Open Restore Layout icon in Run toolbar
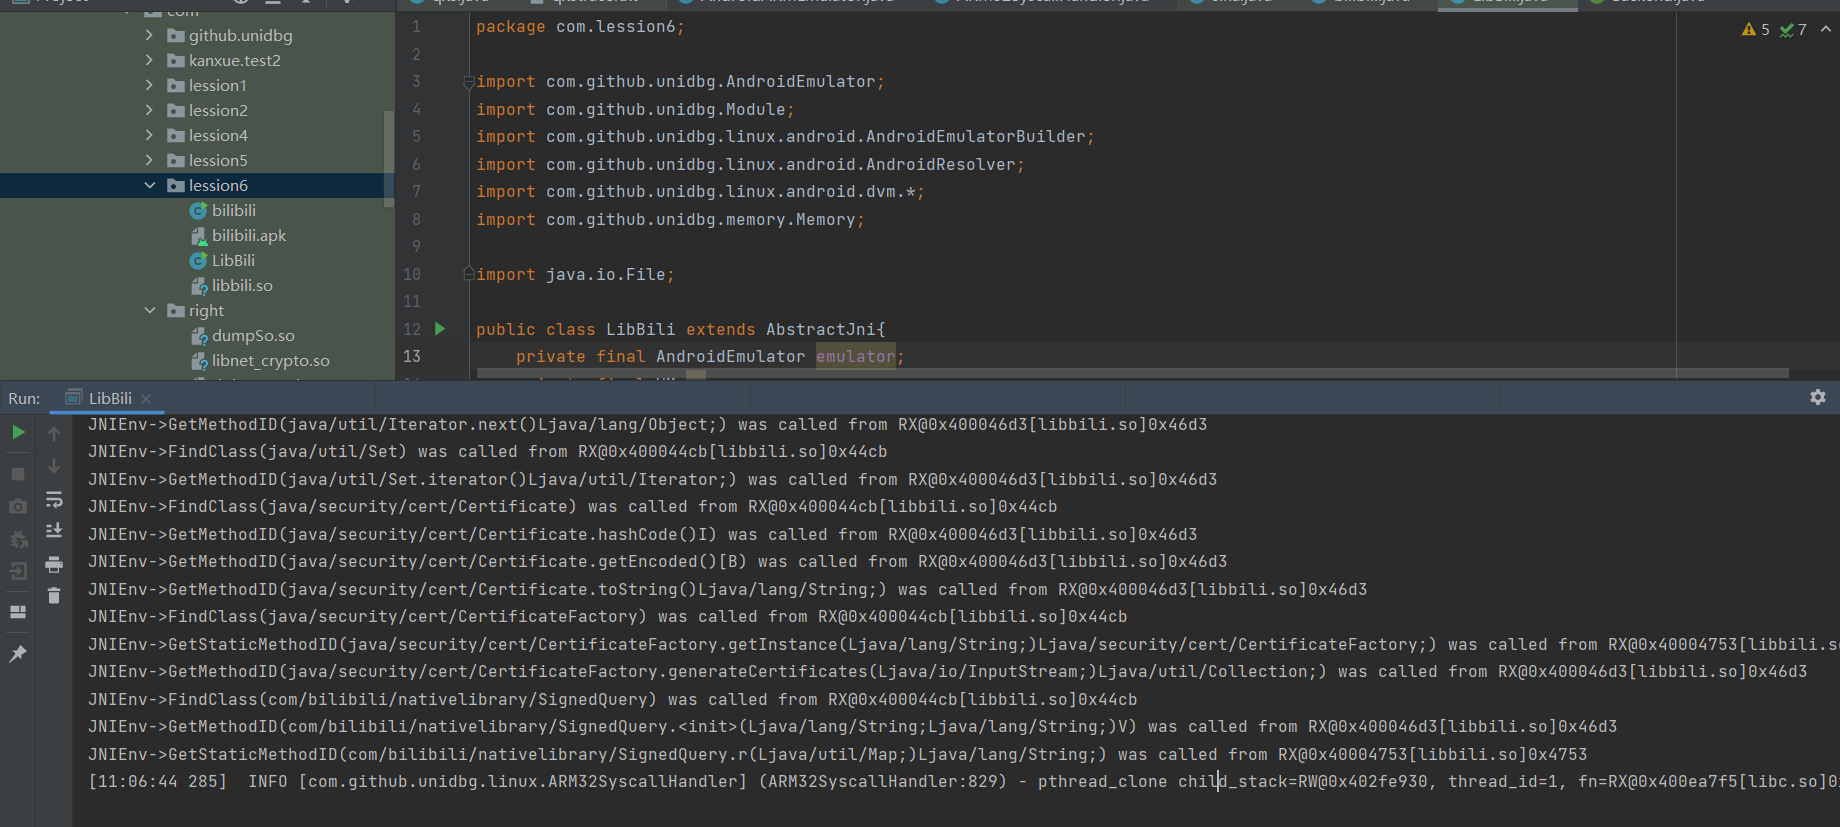This screenshot has height=827, width=1840. click(x=18, y=612)
